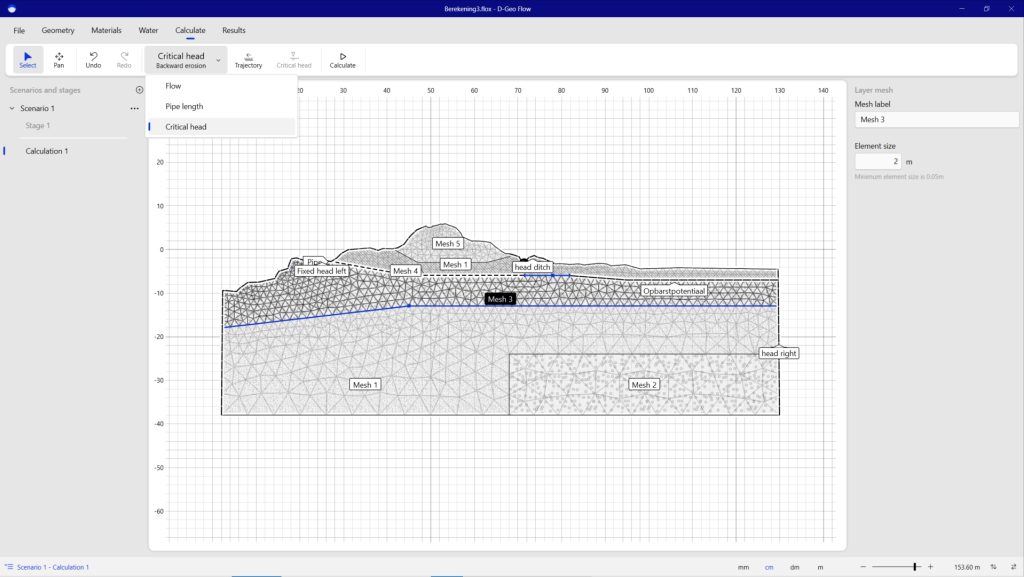Add a new scenario with plus icon
This screenshot has height=577, width=1024.
(x=139, y=90)
